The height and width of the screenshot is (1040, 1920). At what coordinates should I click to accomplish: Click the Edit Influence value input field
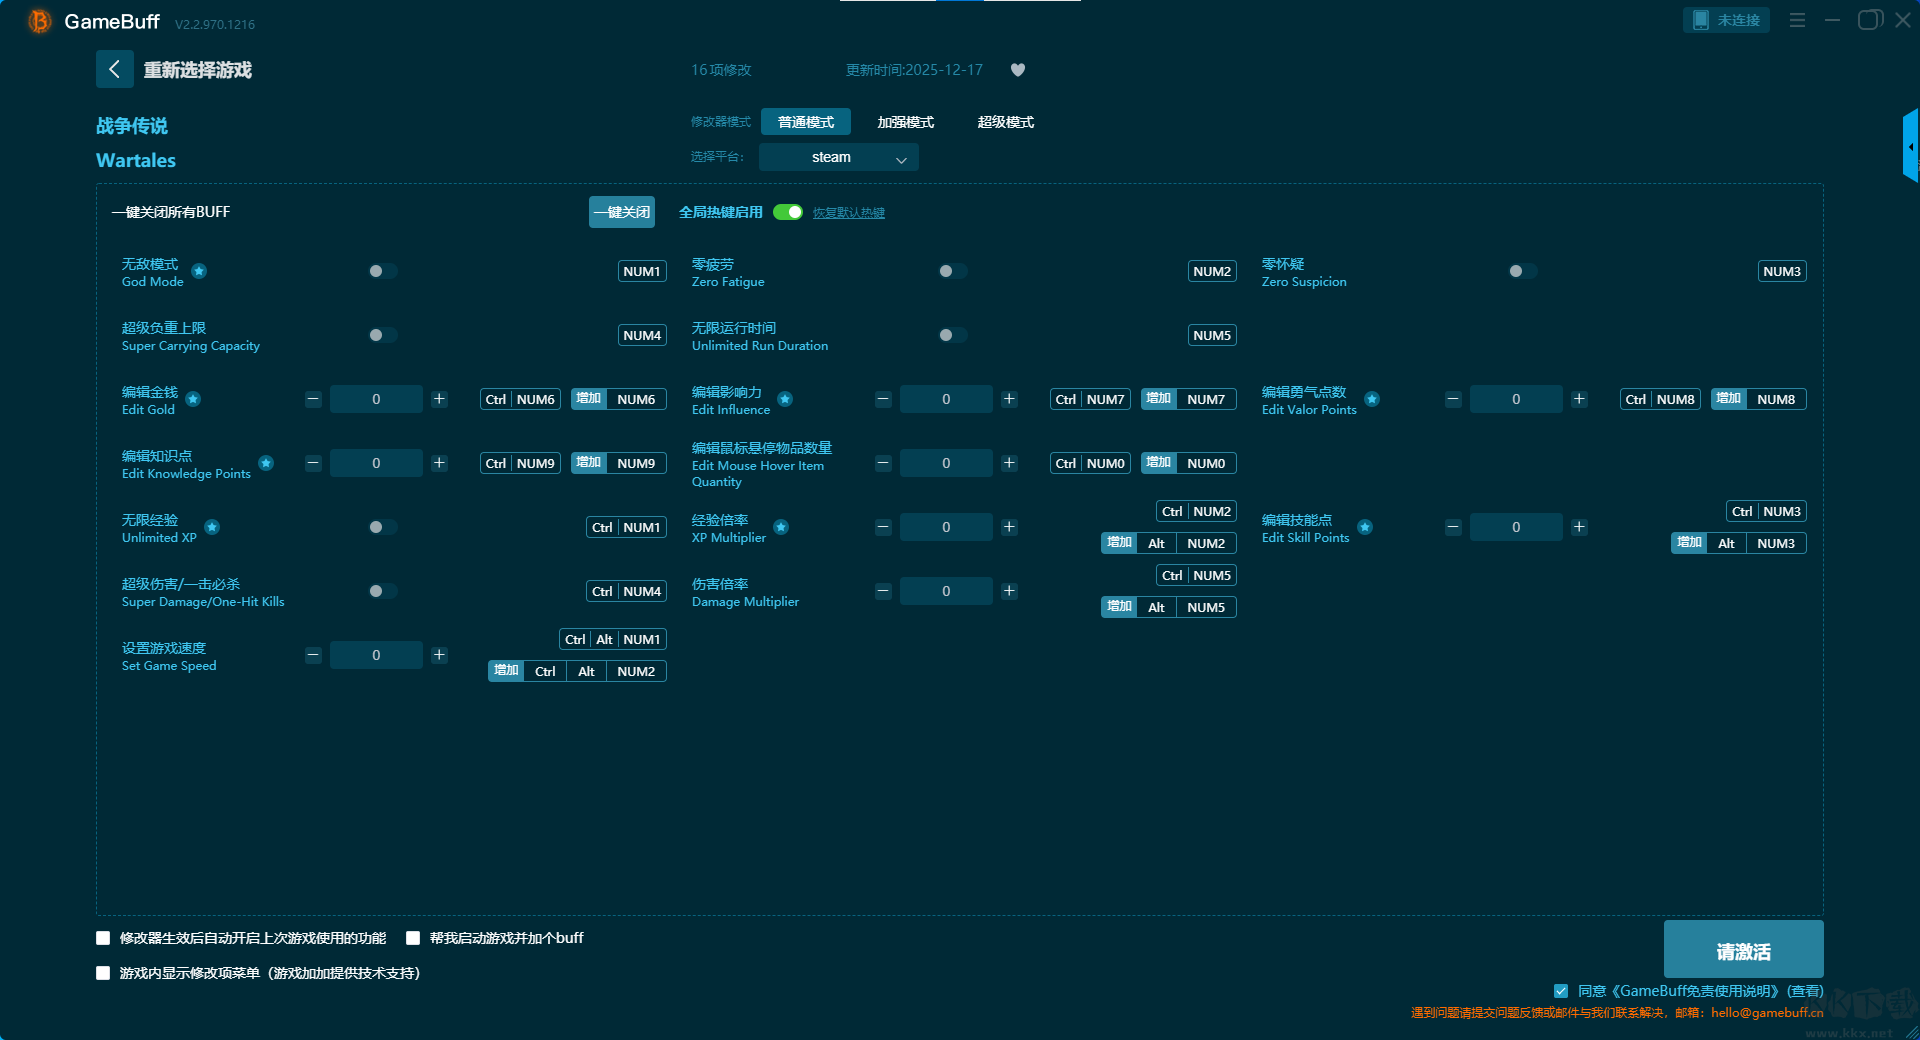click(946, 399)
